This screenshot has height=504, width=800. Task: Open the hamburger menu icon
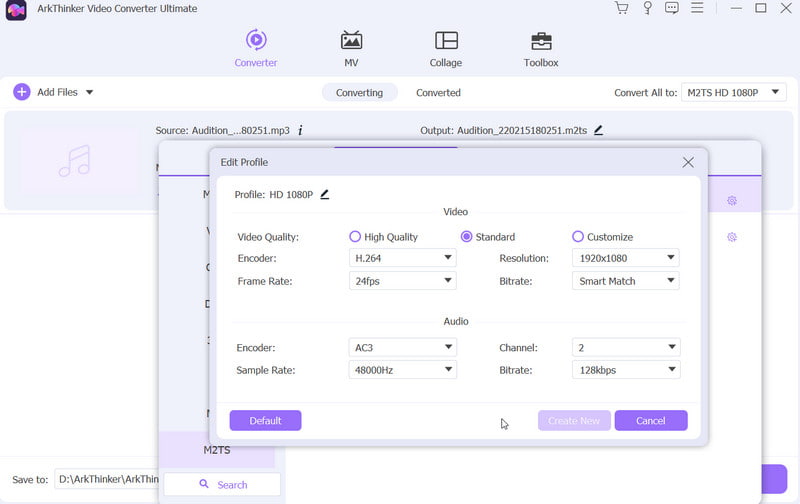coord(697,8)
